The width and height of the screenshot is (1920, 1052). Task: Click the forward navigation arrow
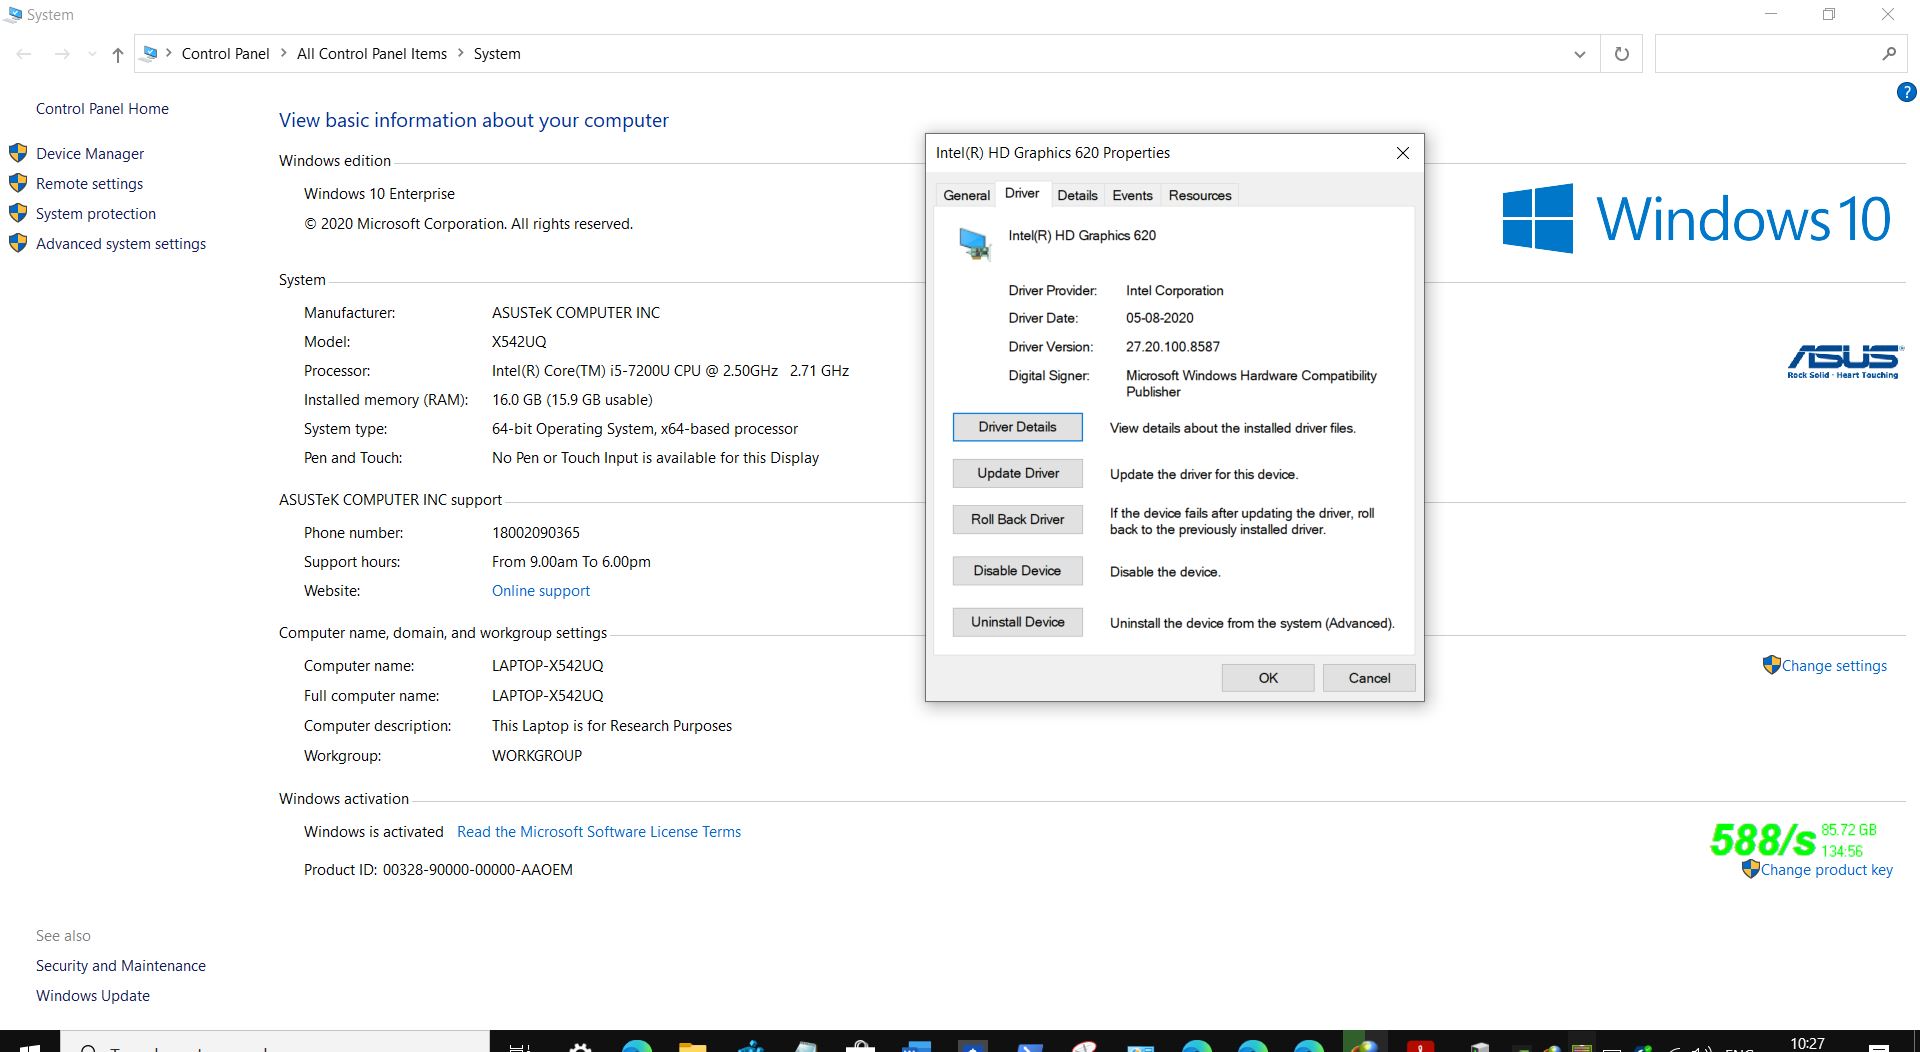click(x=62, y=54)
